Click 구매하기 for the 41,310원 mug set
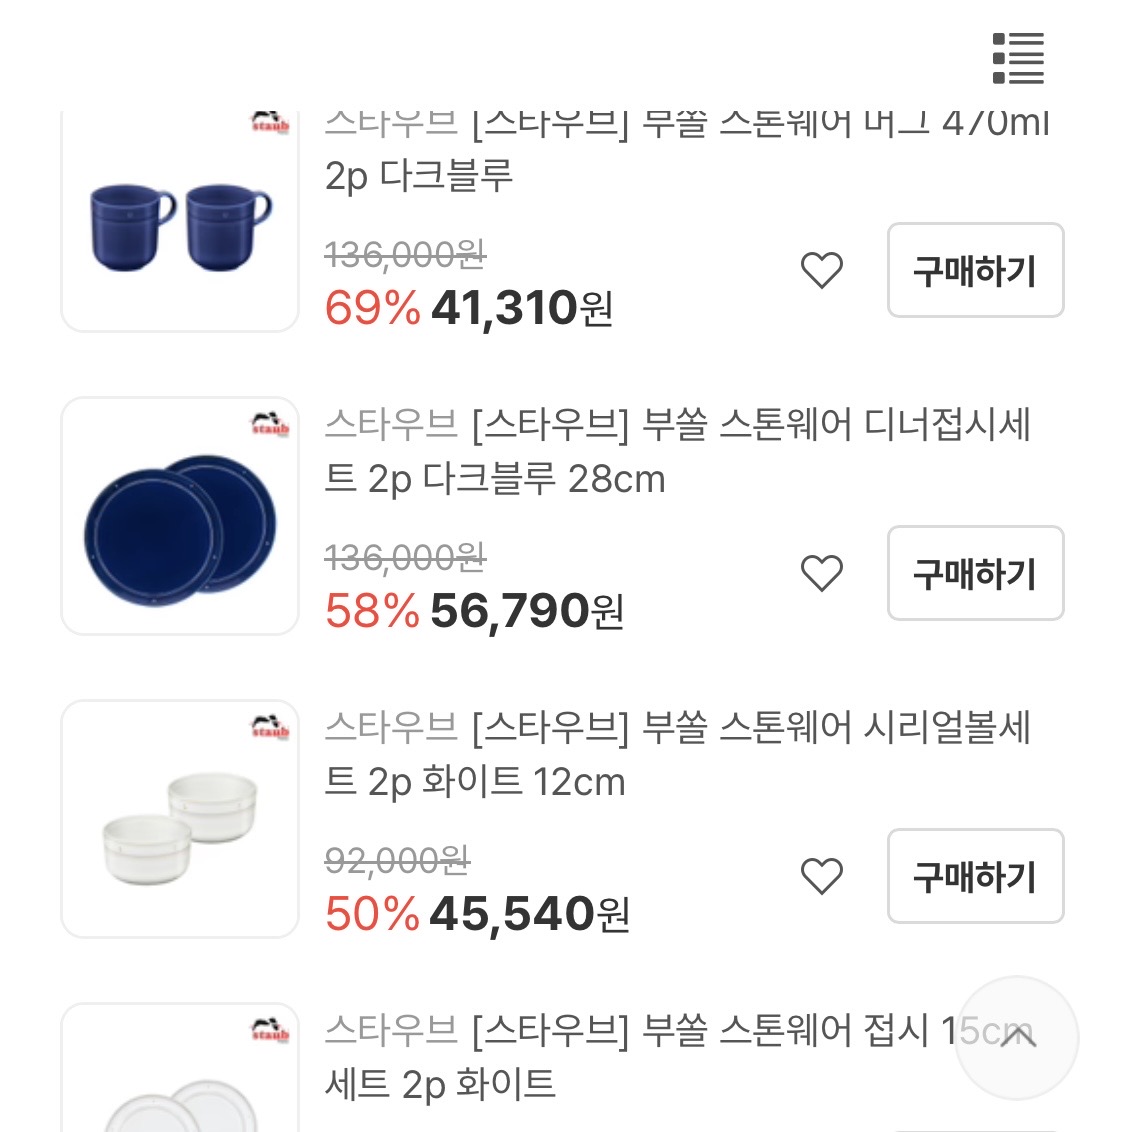Image resolution: width=1125 pixels, height=1132 pixels. [x=975, y=270]
